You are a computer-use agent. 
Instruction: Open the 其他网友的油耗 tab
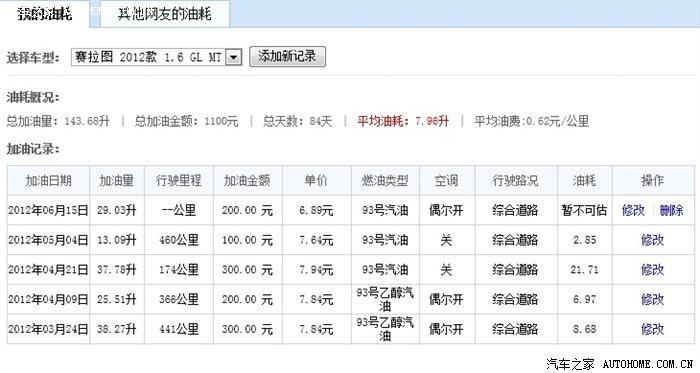coord(164,14)
